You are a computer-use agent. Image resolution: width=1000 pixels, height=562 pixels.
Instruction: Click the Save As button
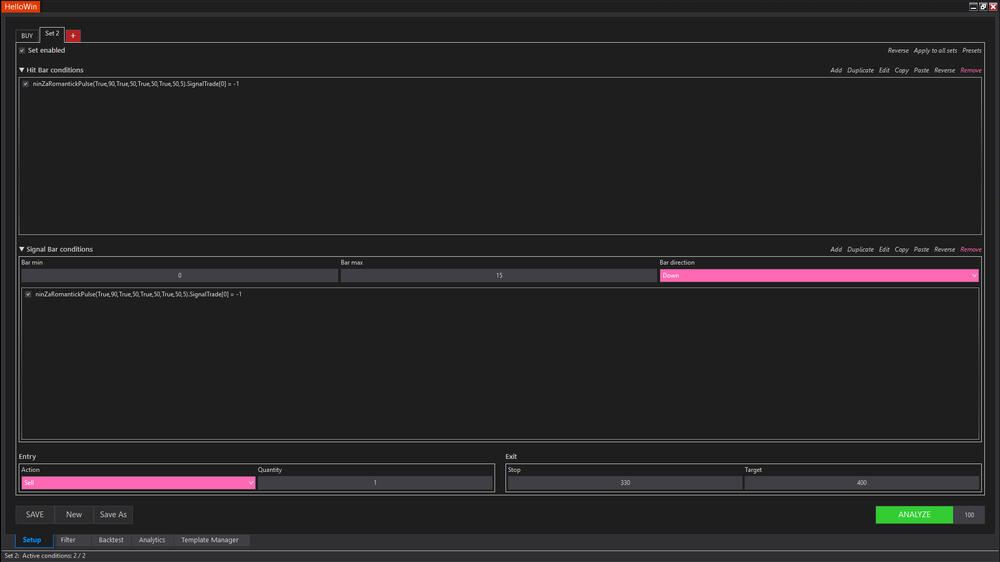tap(113, 515)
